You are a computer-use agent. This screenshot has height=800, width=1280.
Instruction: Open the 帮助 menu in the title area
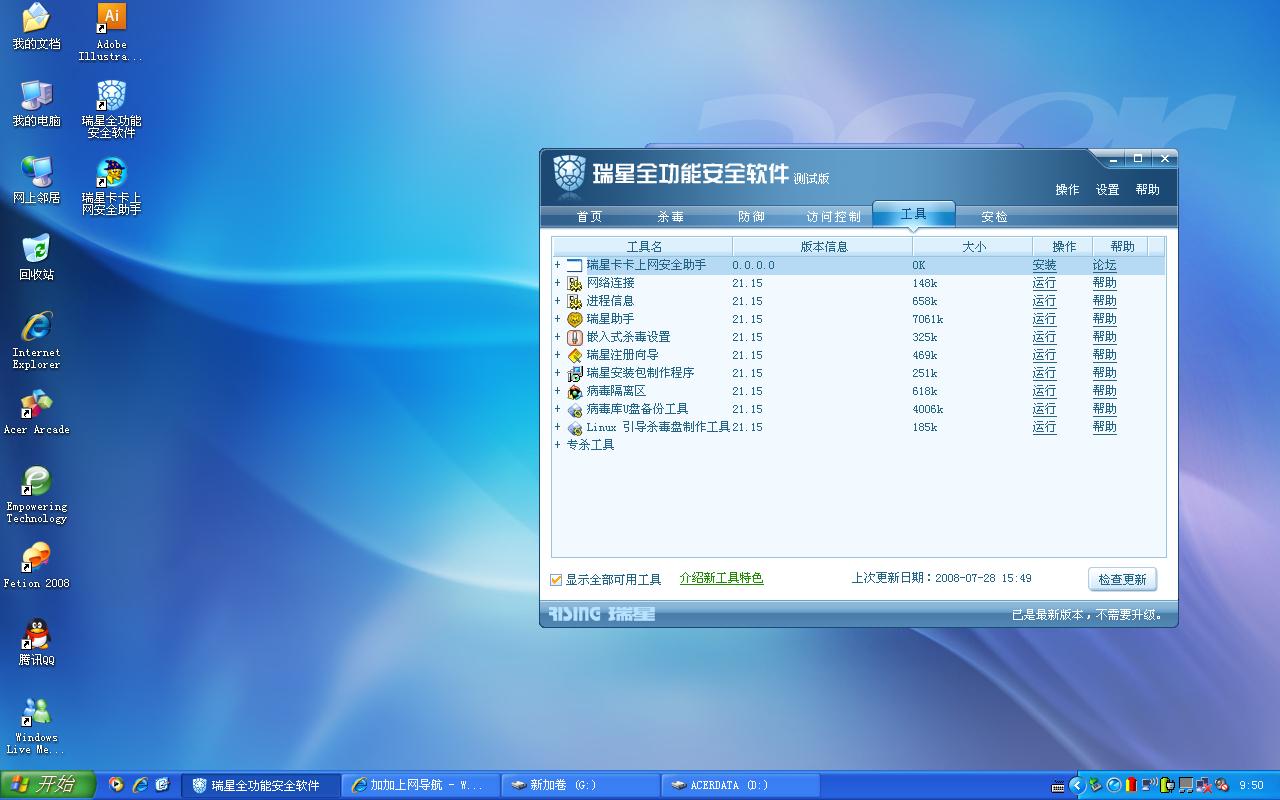(x=1147, y=190)
